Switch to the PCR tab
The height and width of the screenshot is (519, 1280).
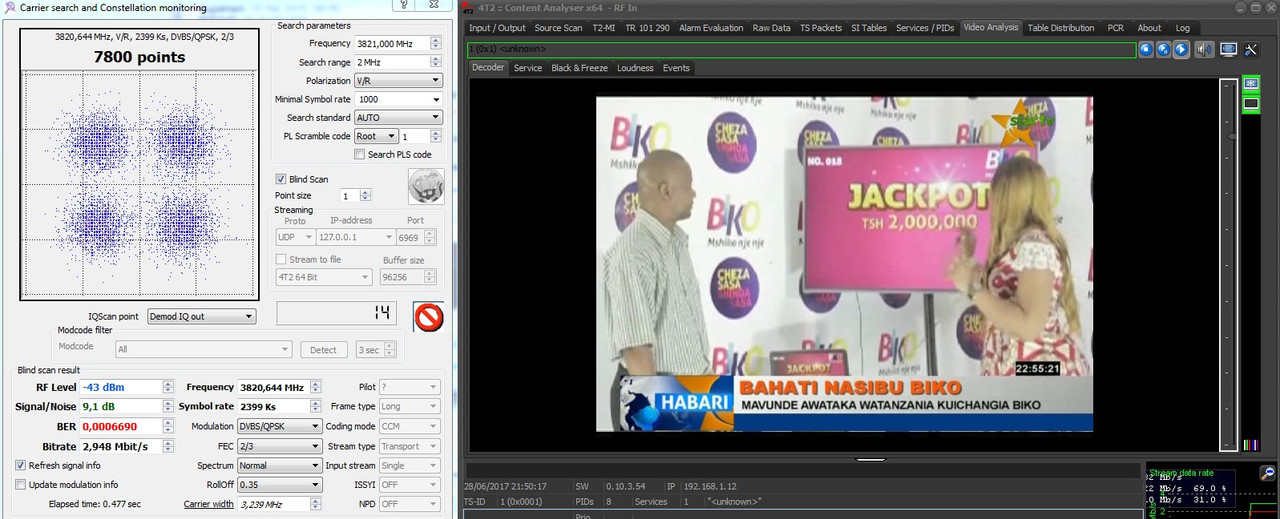pyautogui.click(x=1115, y=28)
